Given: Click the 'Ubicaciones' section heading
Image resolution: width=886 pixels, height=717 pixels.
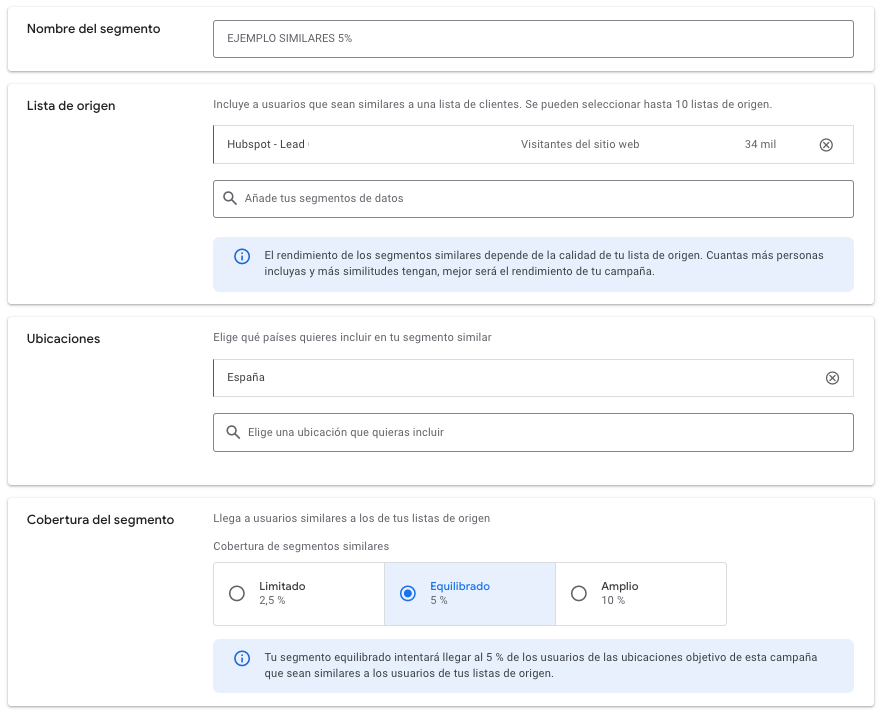Looking at the screenshot, I should pos(63,339).
